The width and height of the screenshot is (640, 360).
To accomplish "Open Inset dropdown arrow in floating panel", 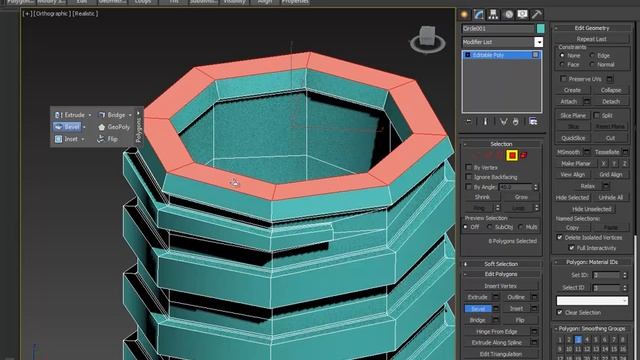I will pyautogui.click(x=82, y=139).
